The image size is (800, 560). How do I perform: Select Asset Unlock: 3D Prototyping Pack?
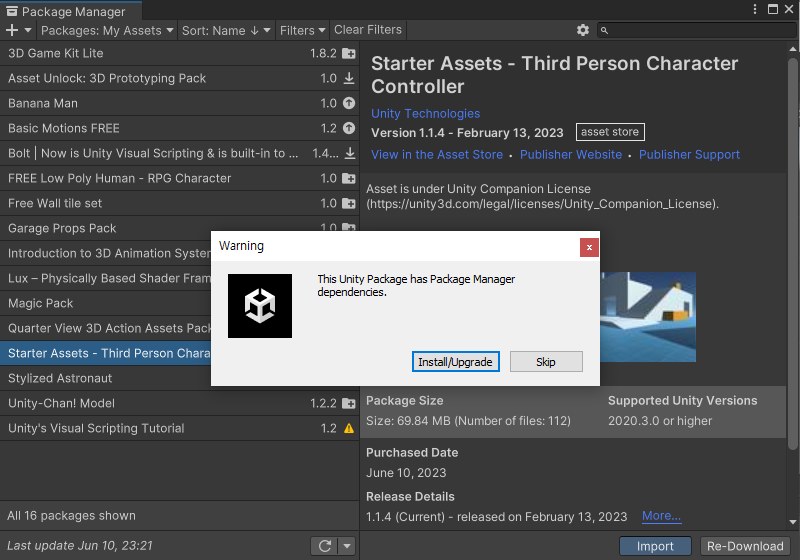click(x=179, y=78)
